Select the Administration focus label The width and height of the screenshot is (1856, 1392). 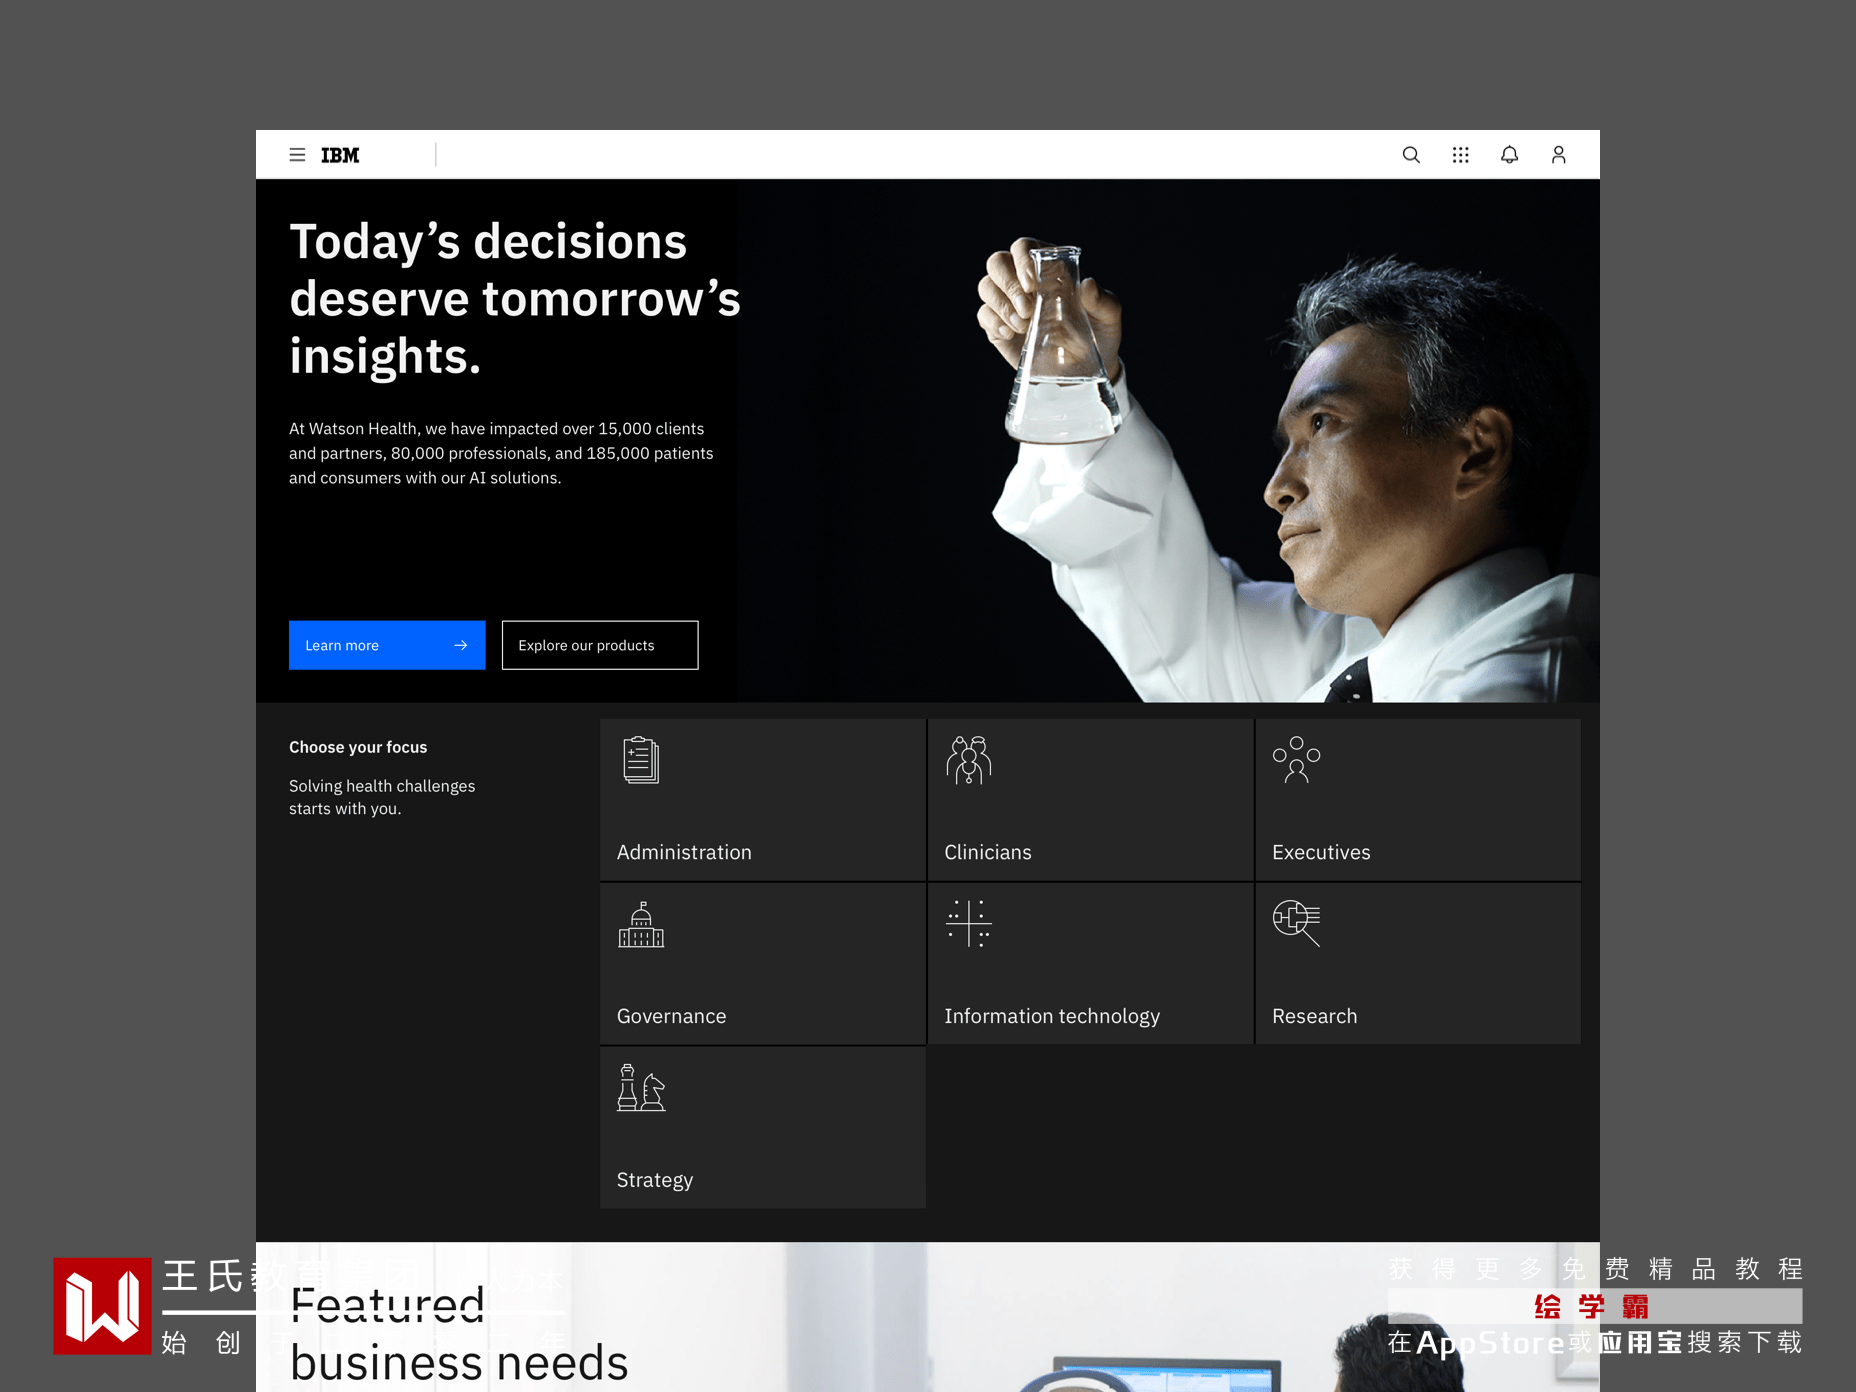coord(684,852)
